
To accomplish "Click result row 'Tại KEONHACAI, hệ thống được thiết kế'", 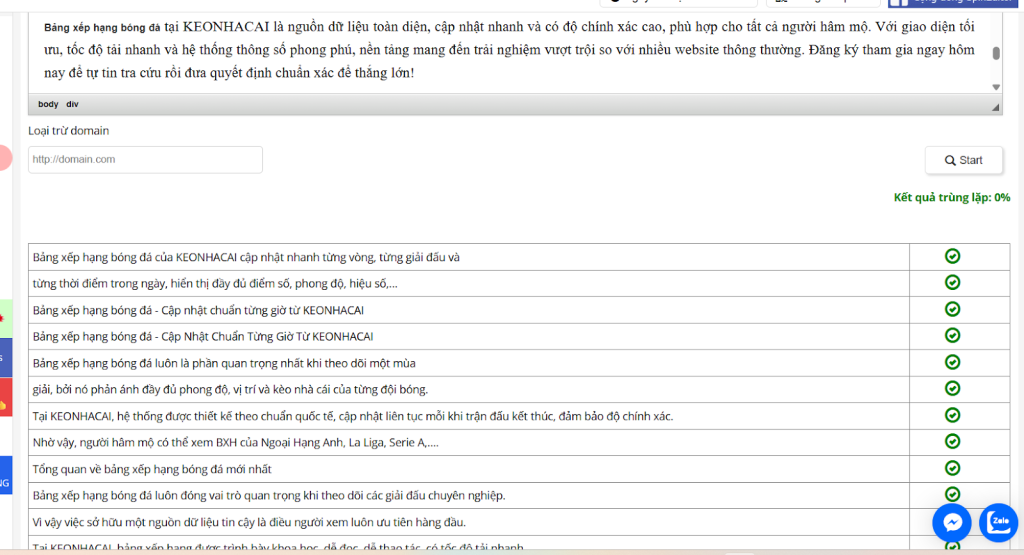I will tap(352, 416).
